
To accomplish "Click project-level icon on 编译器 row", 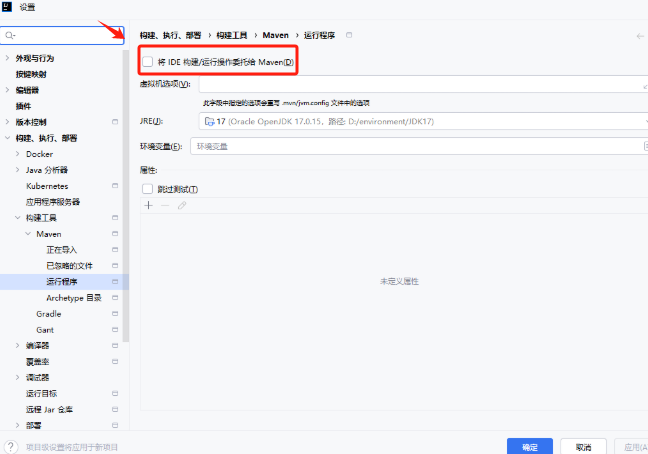I will coord(115,345).
